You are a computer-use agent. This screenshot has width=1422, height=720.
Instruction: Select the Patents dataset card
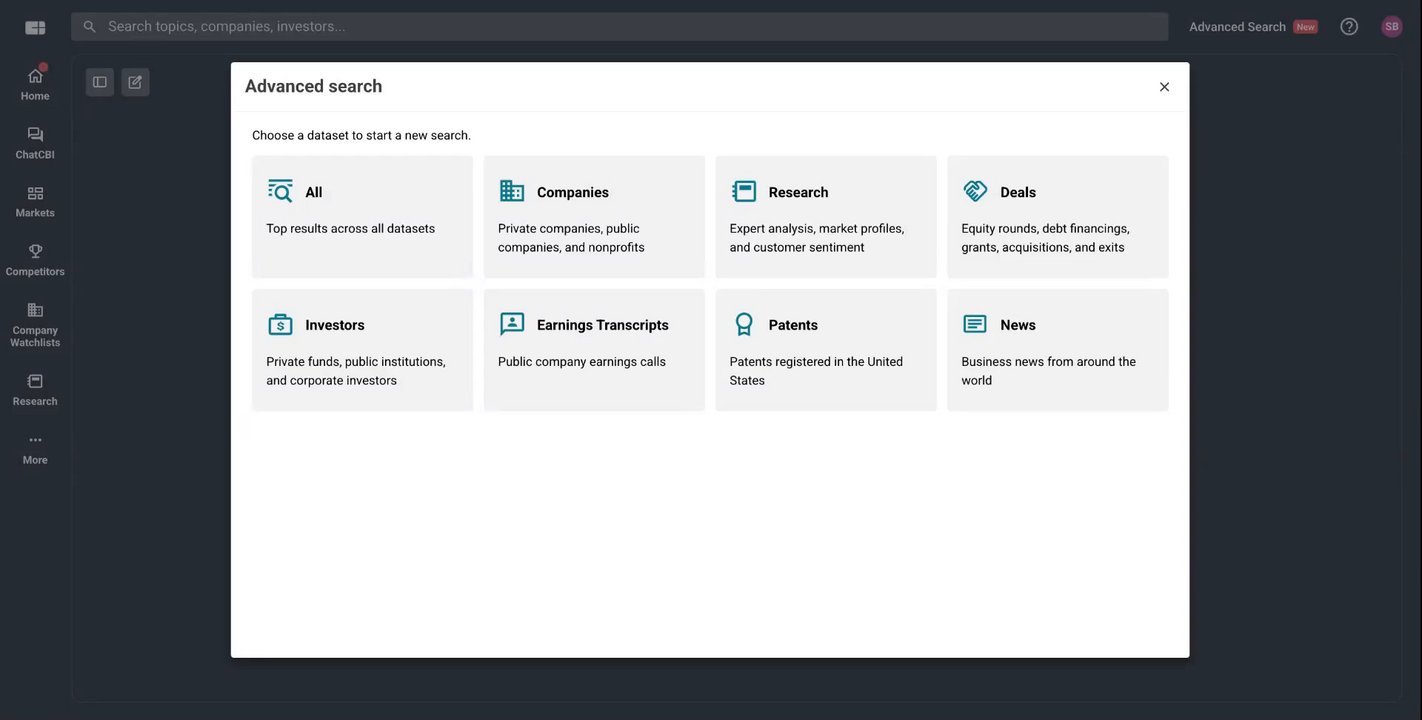tap(825, 350)
